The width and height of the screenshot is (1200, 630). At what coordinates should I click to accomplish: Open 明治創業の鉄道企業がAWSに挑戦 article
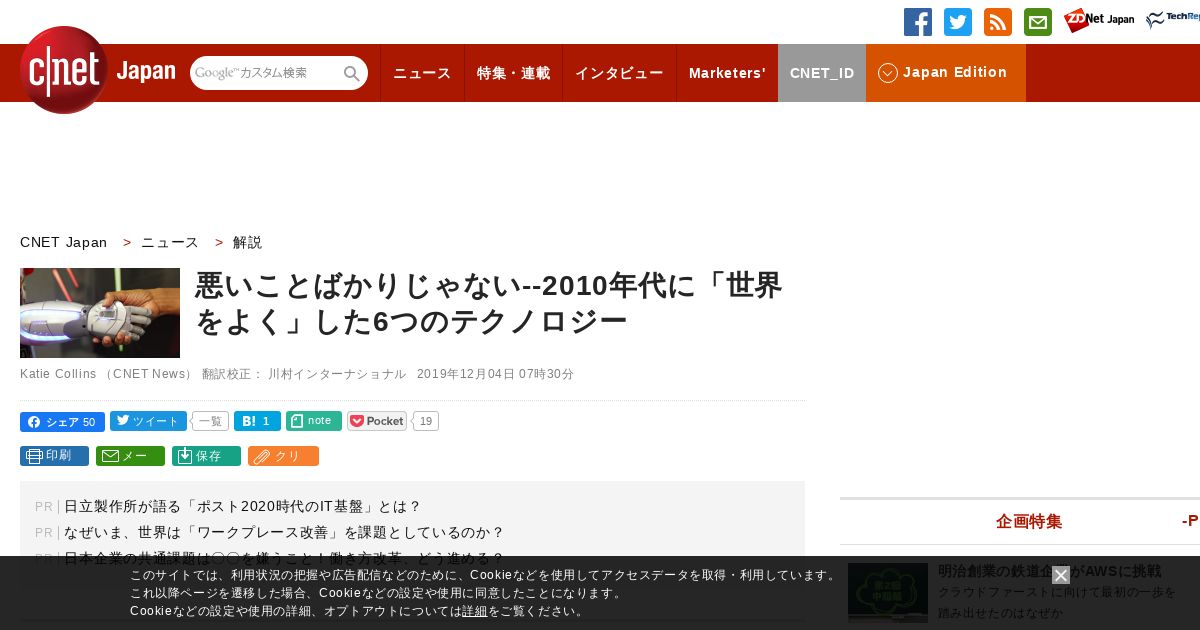(1049, 571)
